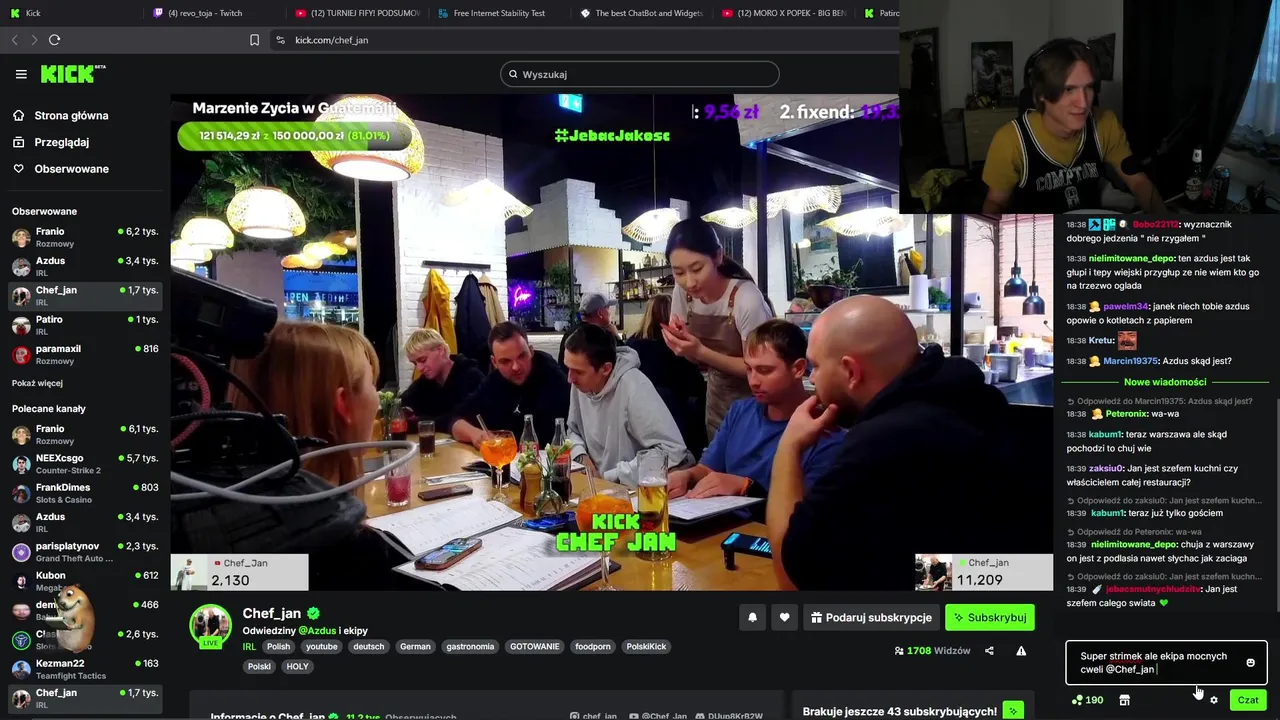Open followed channel Franio

85,237
